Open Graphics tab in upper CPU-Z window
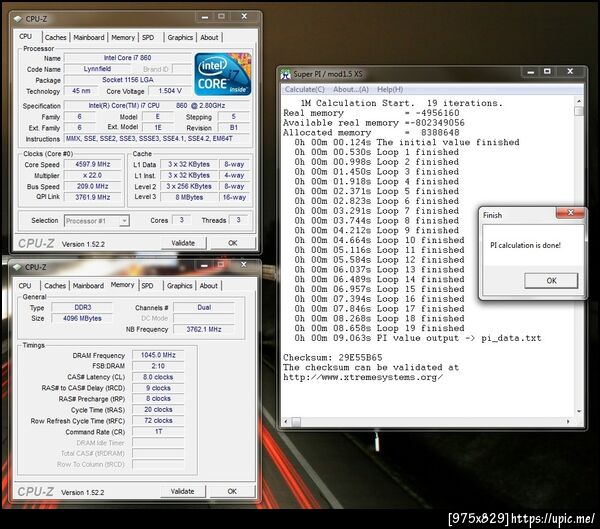The width and height of the screenshot is (600, 529). point(180,38)
